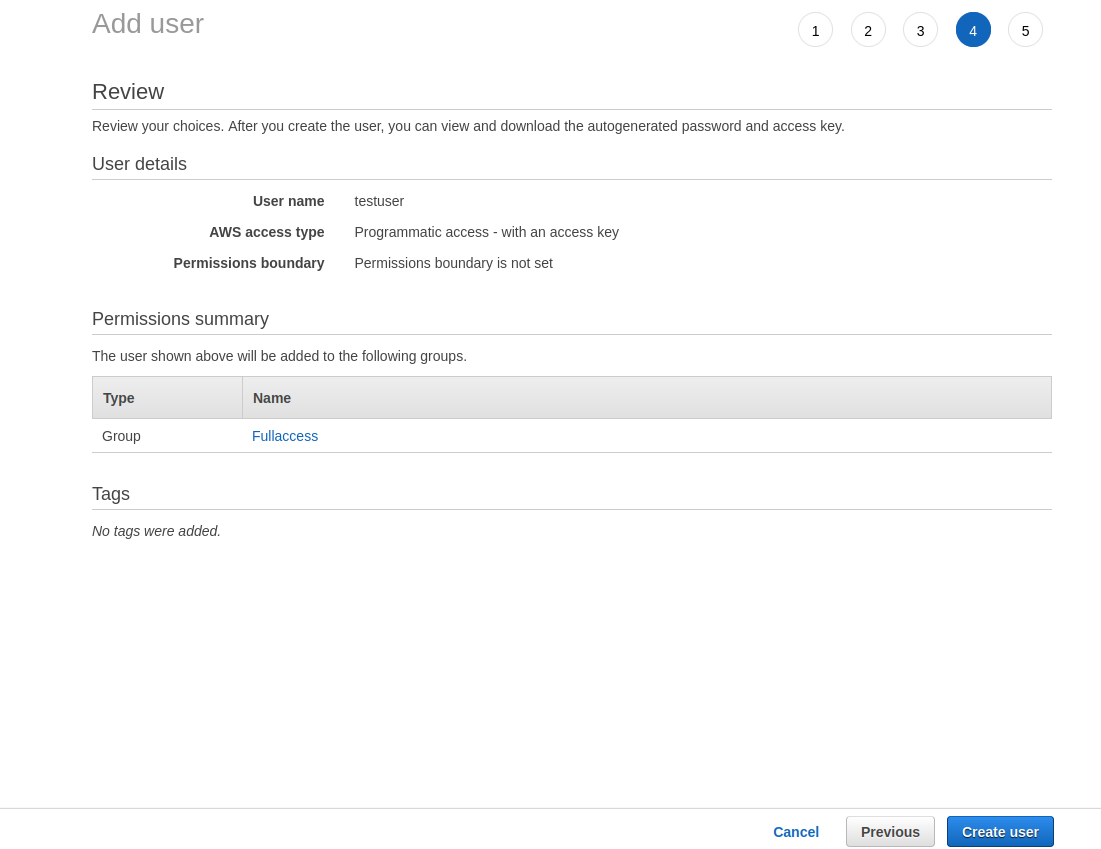Select 'Permissions boundary is not set' text

(x=454, y=263)
